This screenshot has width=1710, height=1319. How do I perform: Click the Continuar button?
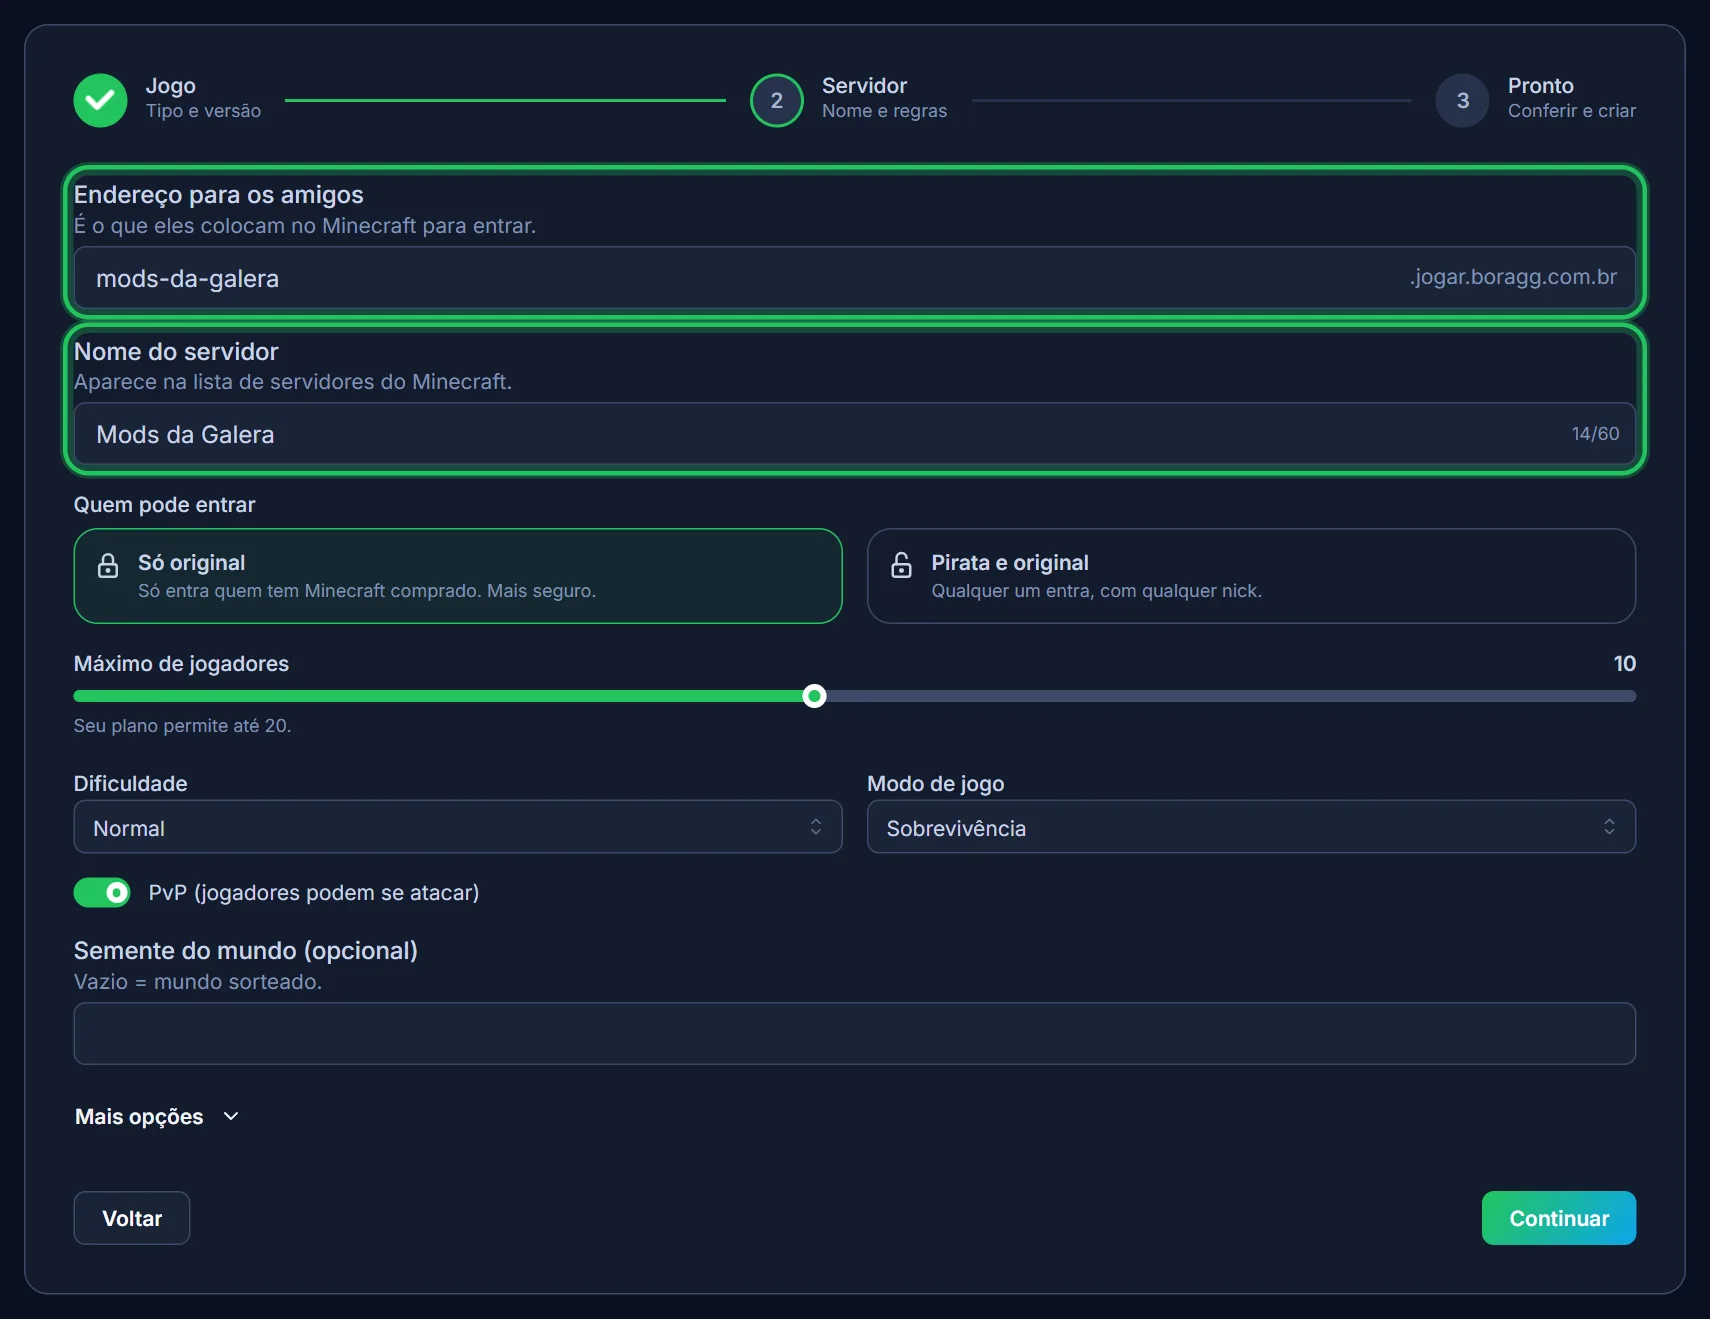pyautogui.click(x=1559, y=1218)
